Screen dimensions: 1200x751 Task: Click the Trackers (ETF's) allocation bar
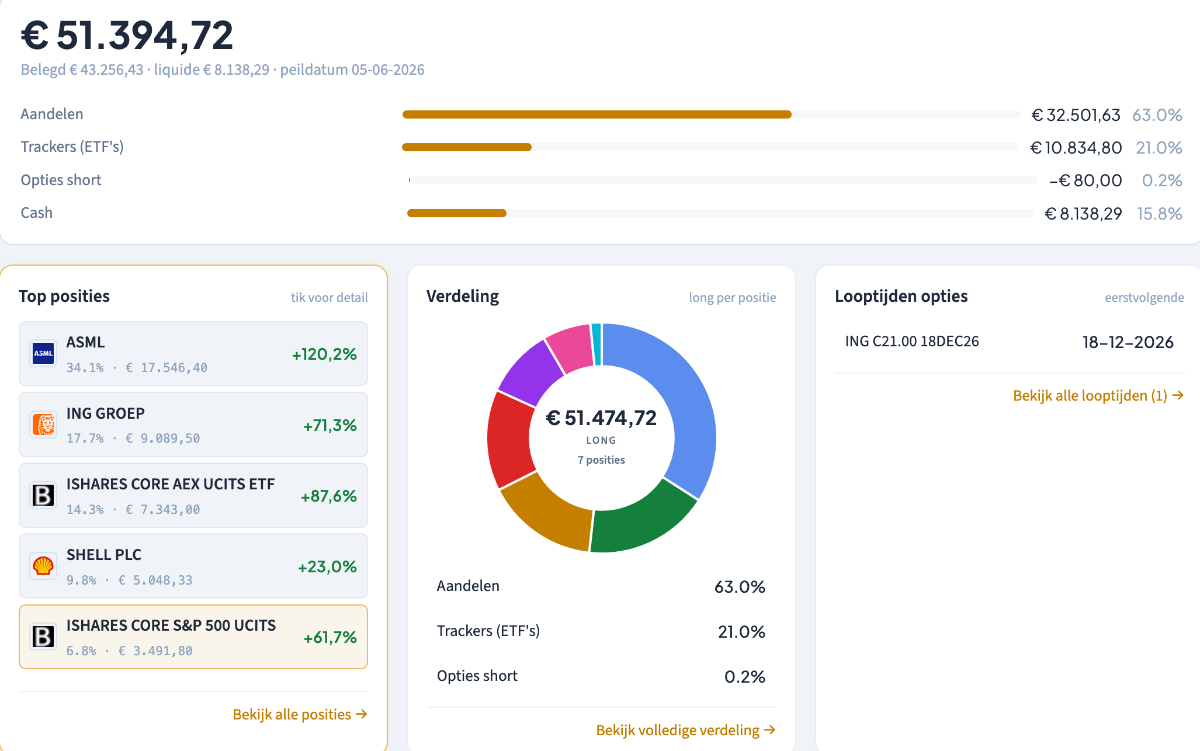tap(710, 148)
